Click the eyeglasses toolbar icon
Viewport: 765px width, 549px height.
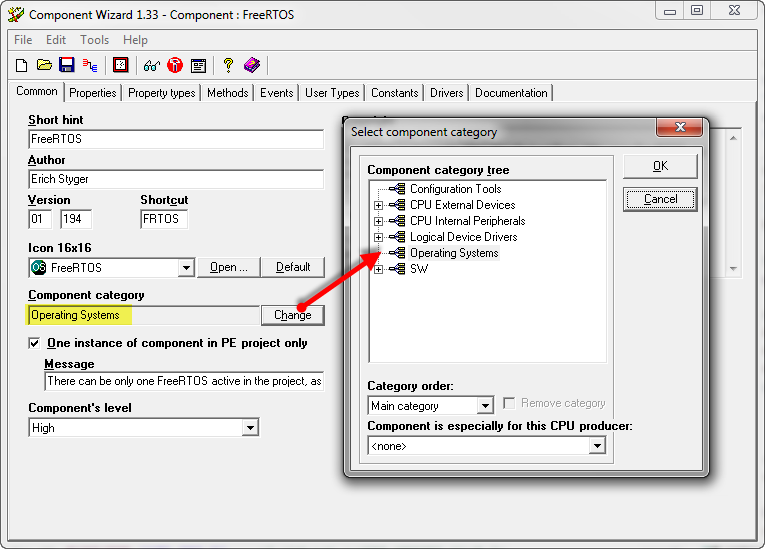(151, 65)
